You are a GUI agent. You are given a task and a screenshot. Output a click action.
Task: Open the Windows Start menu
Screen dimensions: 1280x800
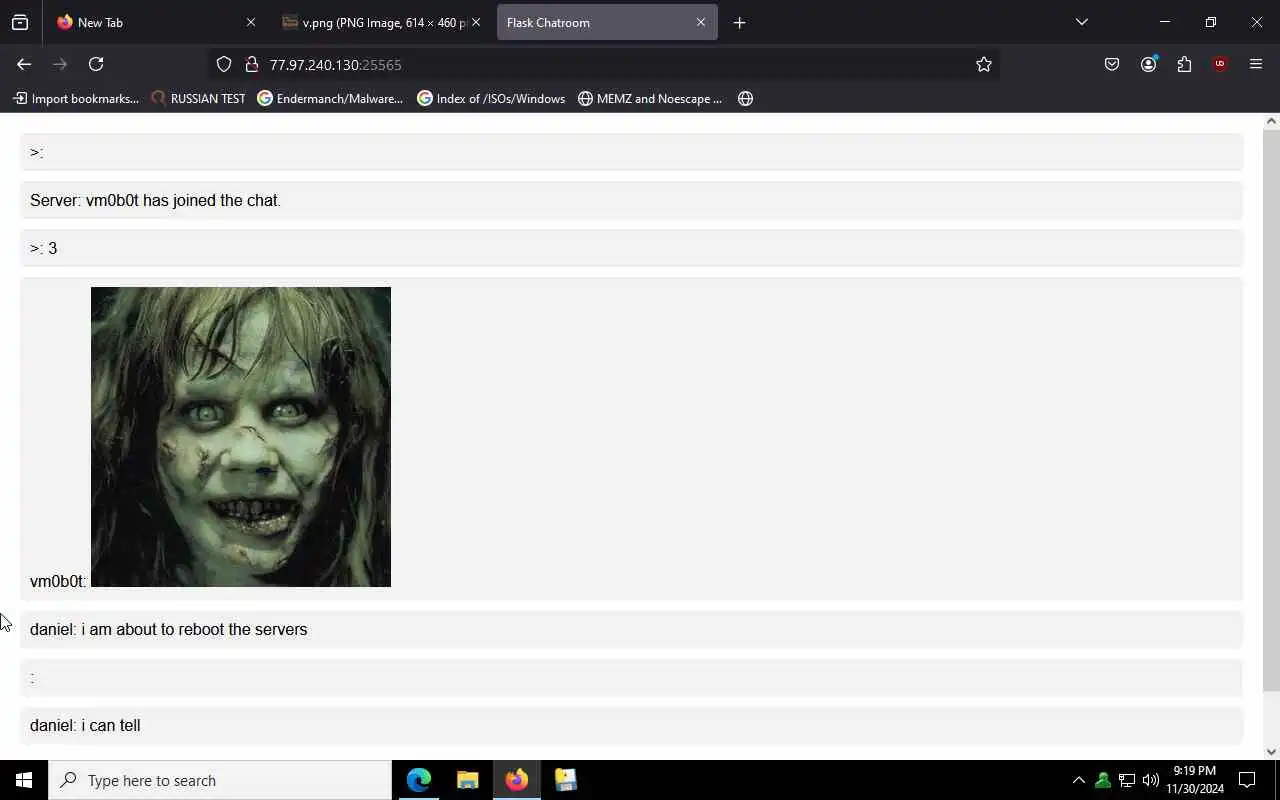[24, 780]
